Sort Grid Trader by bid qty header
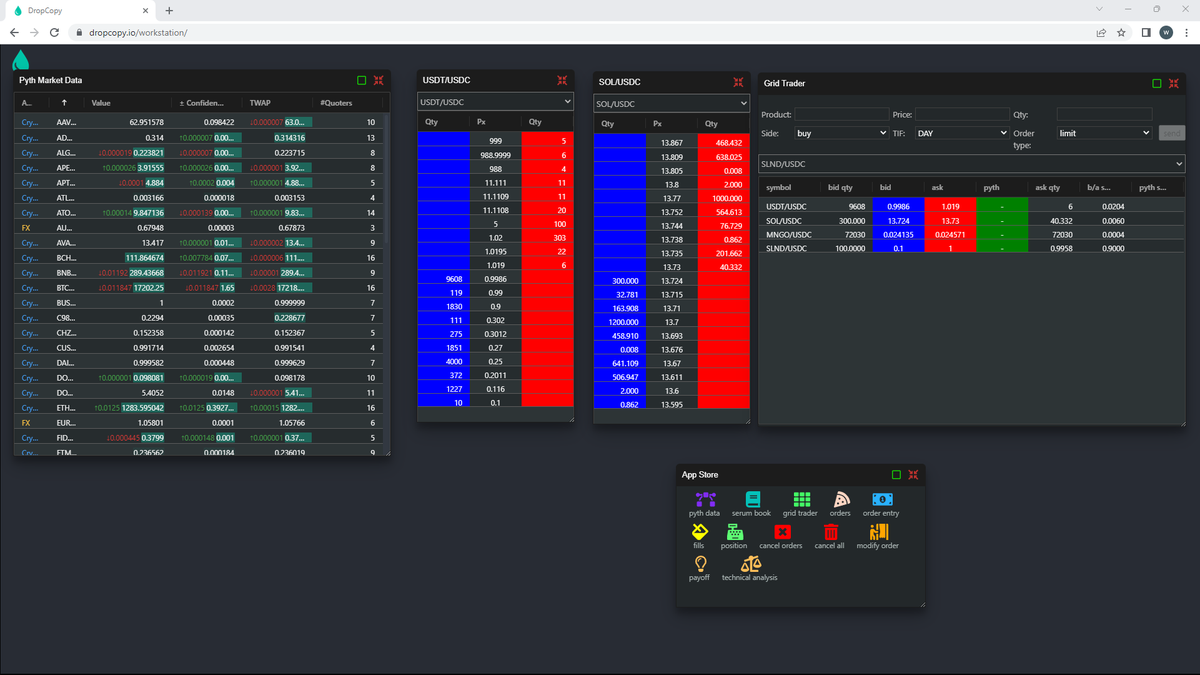Screen dimensions: 1200x675 pos(841,188)
